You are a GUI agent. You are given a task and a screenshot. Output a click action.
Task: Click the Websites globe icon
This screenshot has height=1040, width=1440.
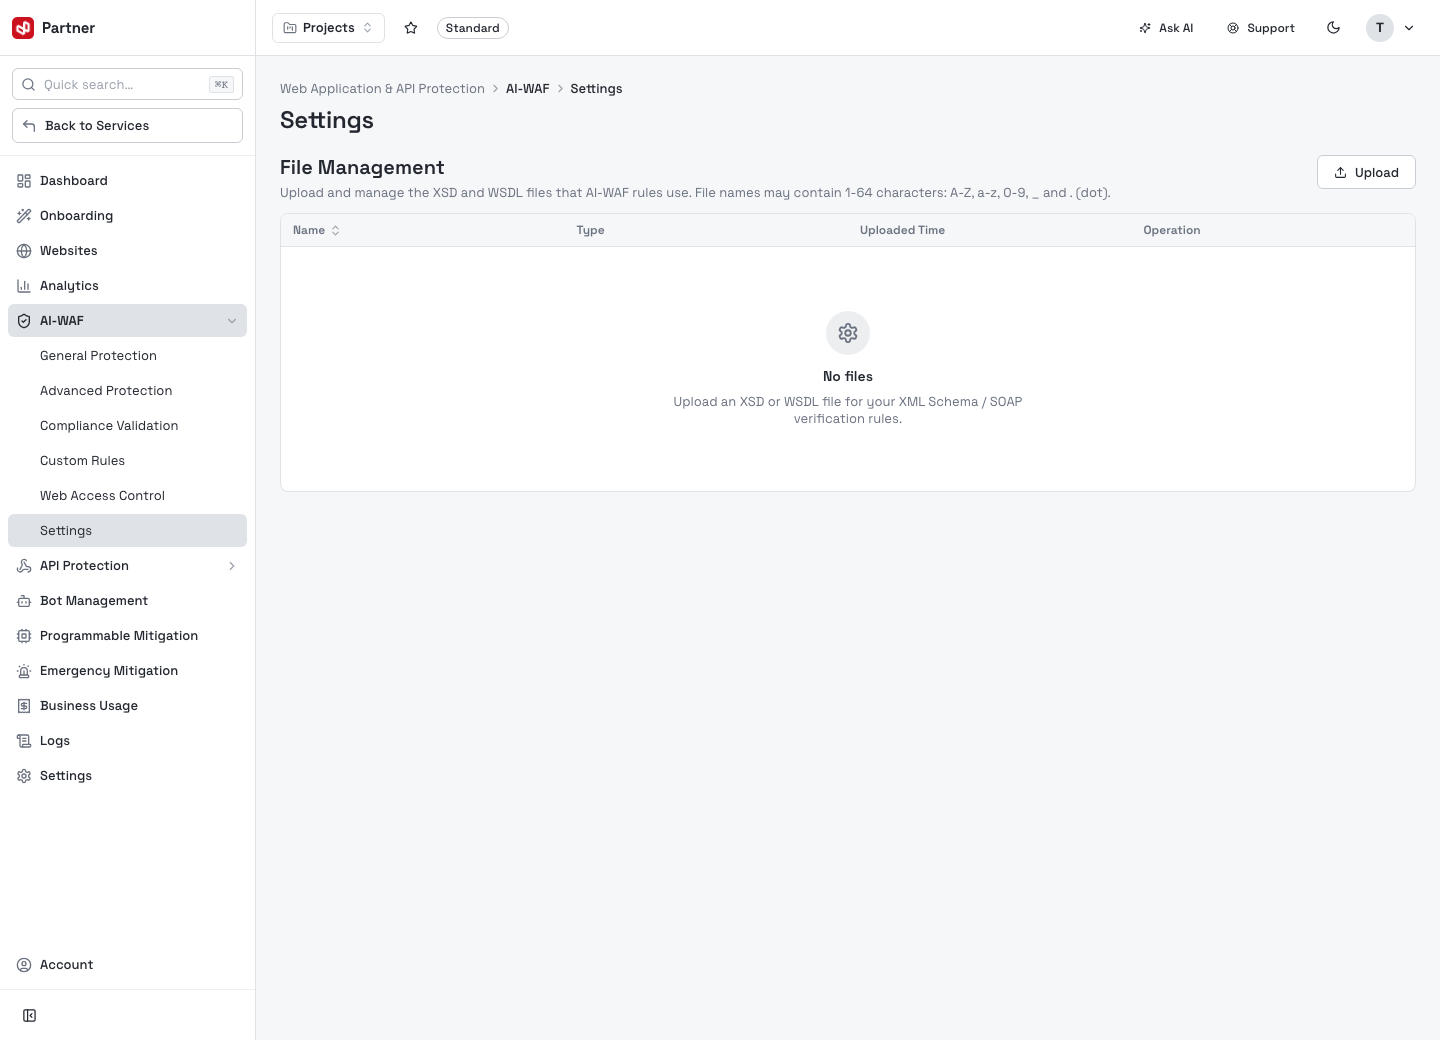[24, 251]
